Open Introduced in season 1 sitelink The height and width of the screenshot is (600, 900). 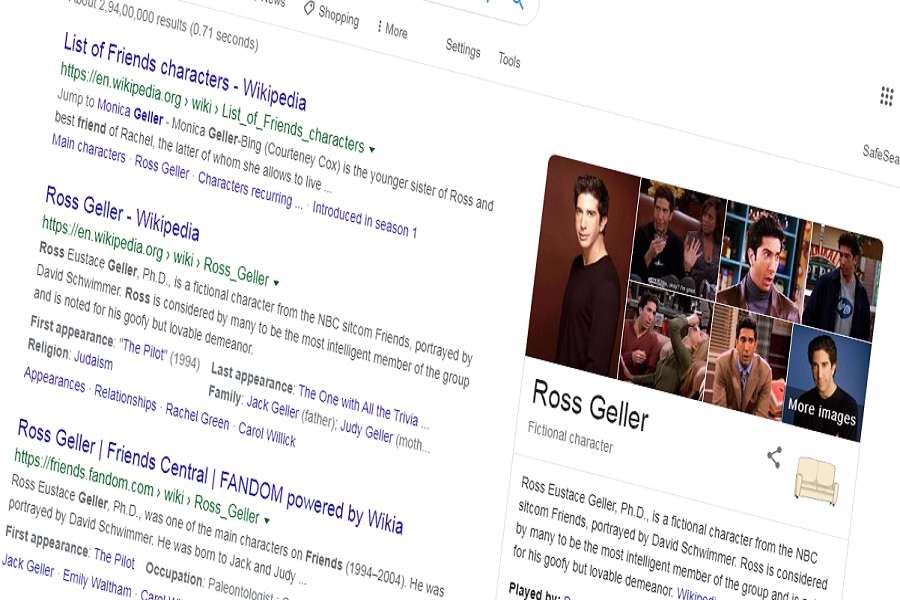coord(364,219)
